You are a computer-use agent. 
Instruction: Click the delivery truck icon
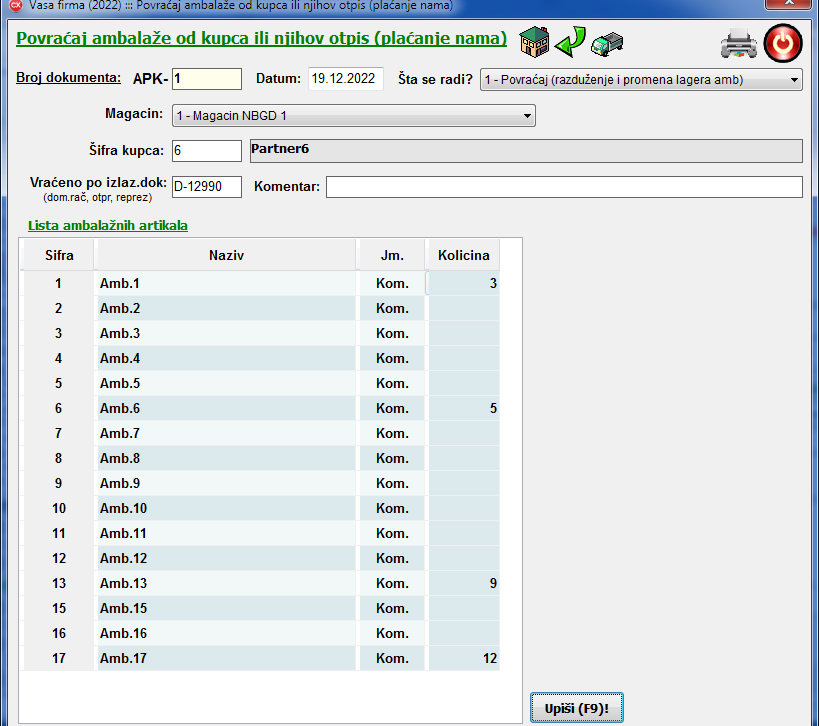coord(607,44)
